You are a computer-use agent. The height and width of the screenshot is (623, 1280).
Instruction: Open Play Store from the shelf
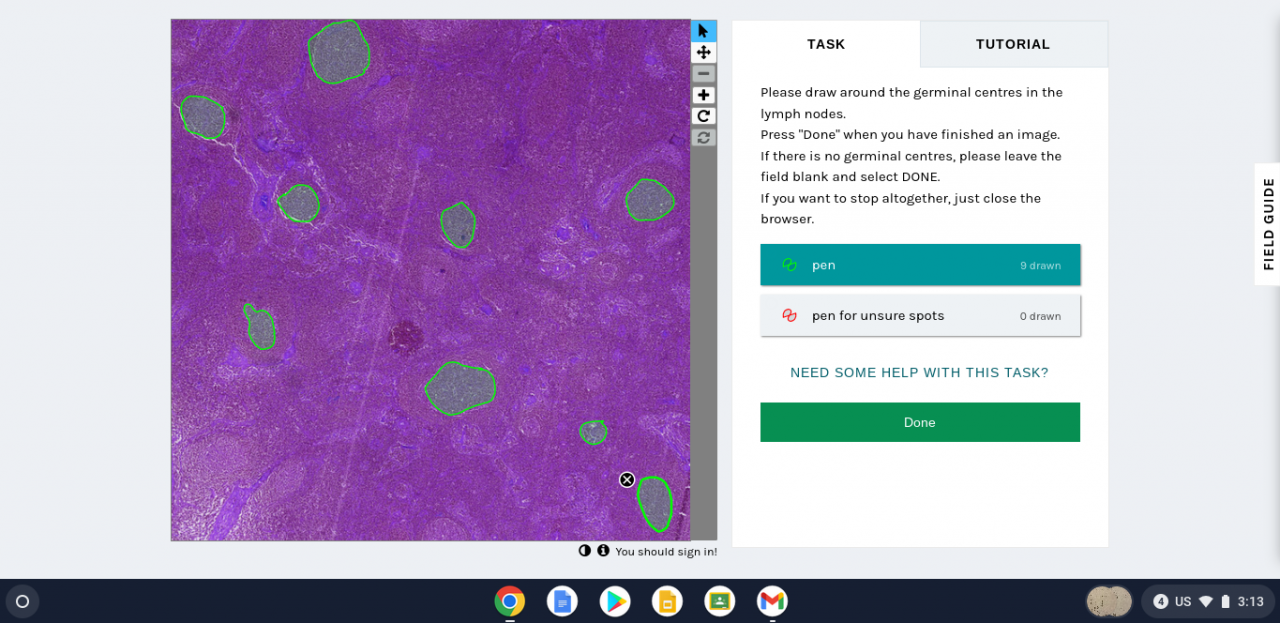click(615, 601)
